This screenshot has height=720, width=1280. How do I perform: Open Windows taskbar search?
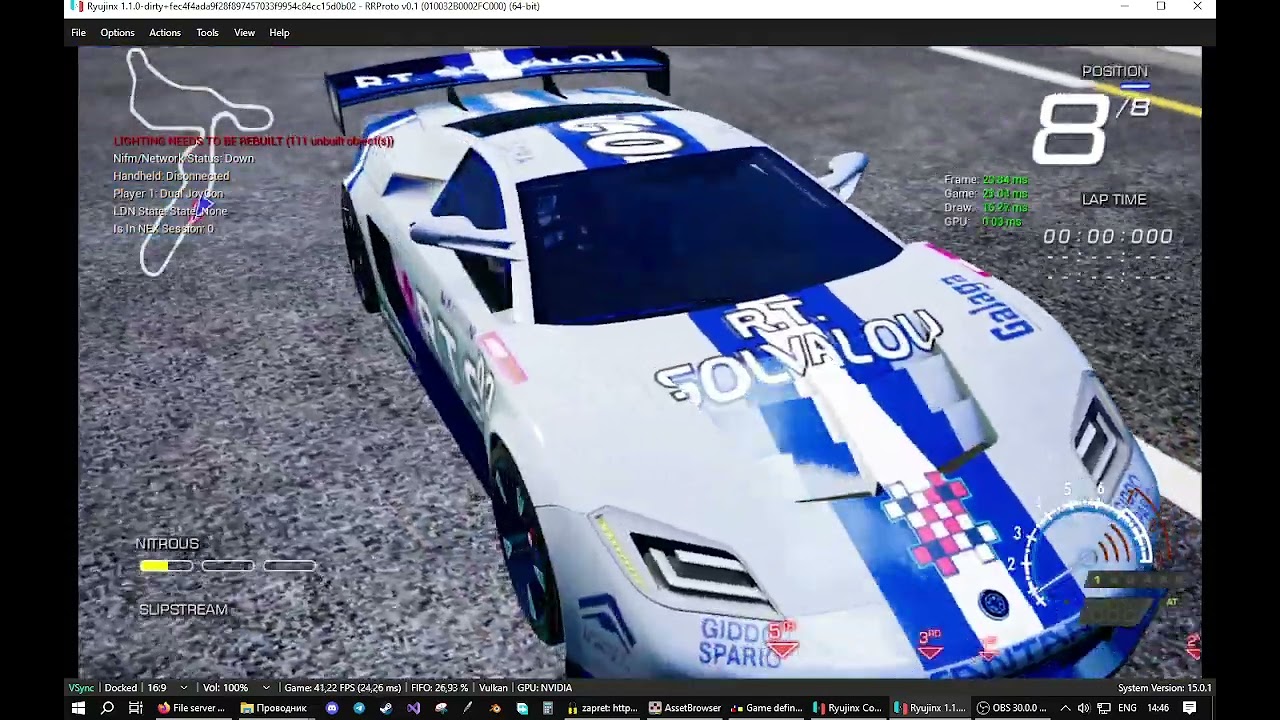(107, 708)
